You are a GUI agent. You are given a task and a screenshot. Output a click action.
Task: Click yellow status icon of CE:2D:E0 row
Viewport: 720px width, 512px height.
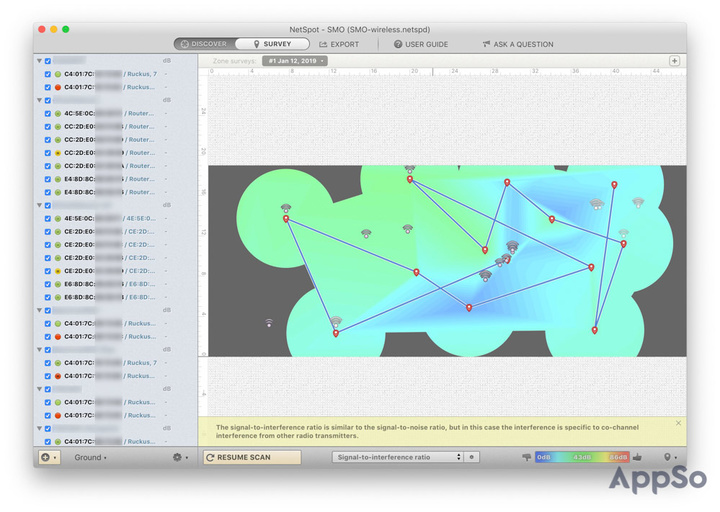click(58, 271)
